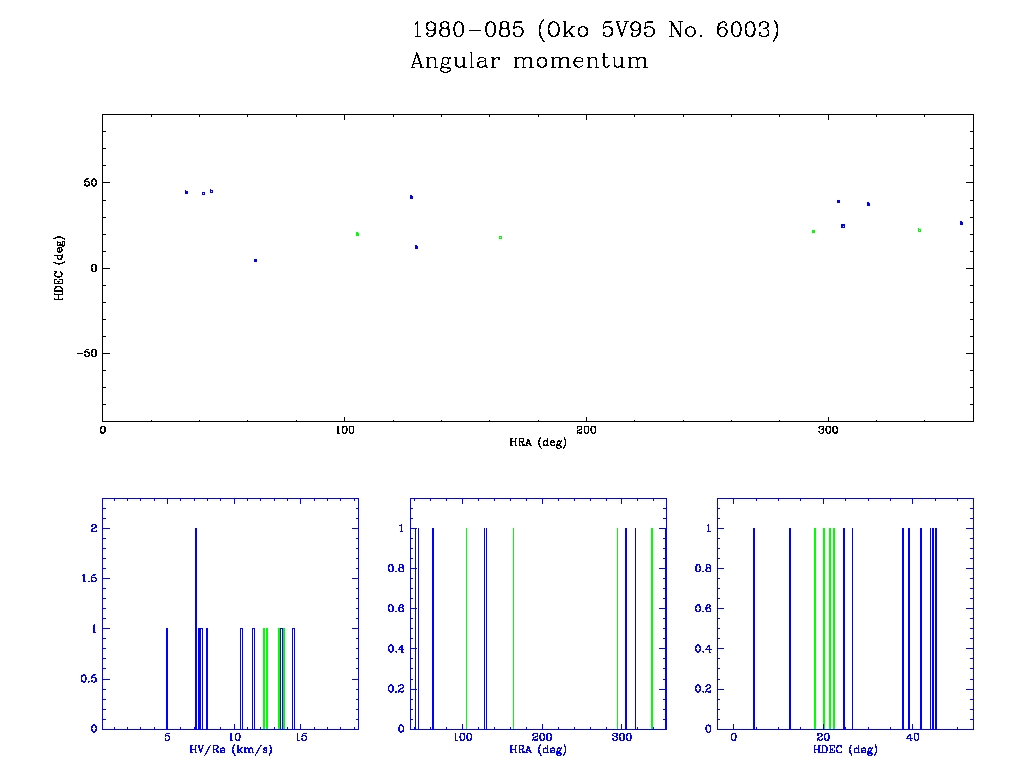
Task: Pick the rightmost blue point in the scatter plot
Action: (961, 223)
